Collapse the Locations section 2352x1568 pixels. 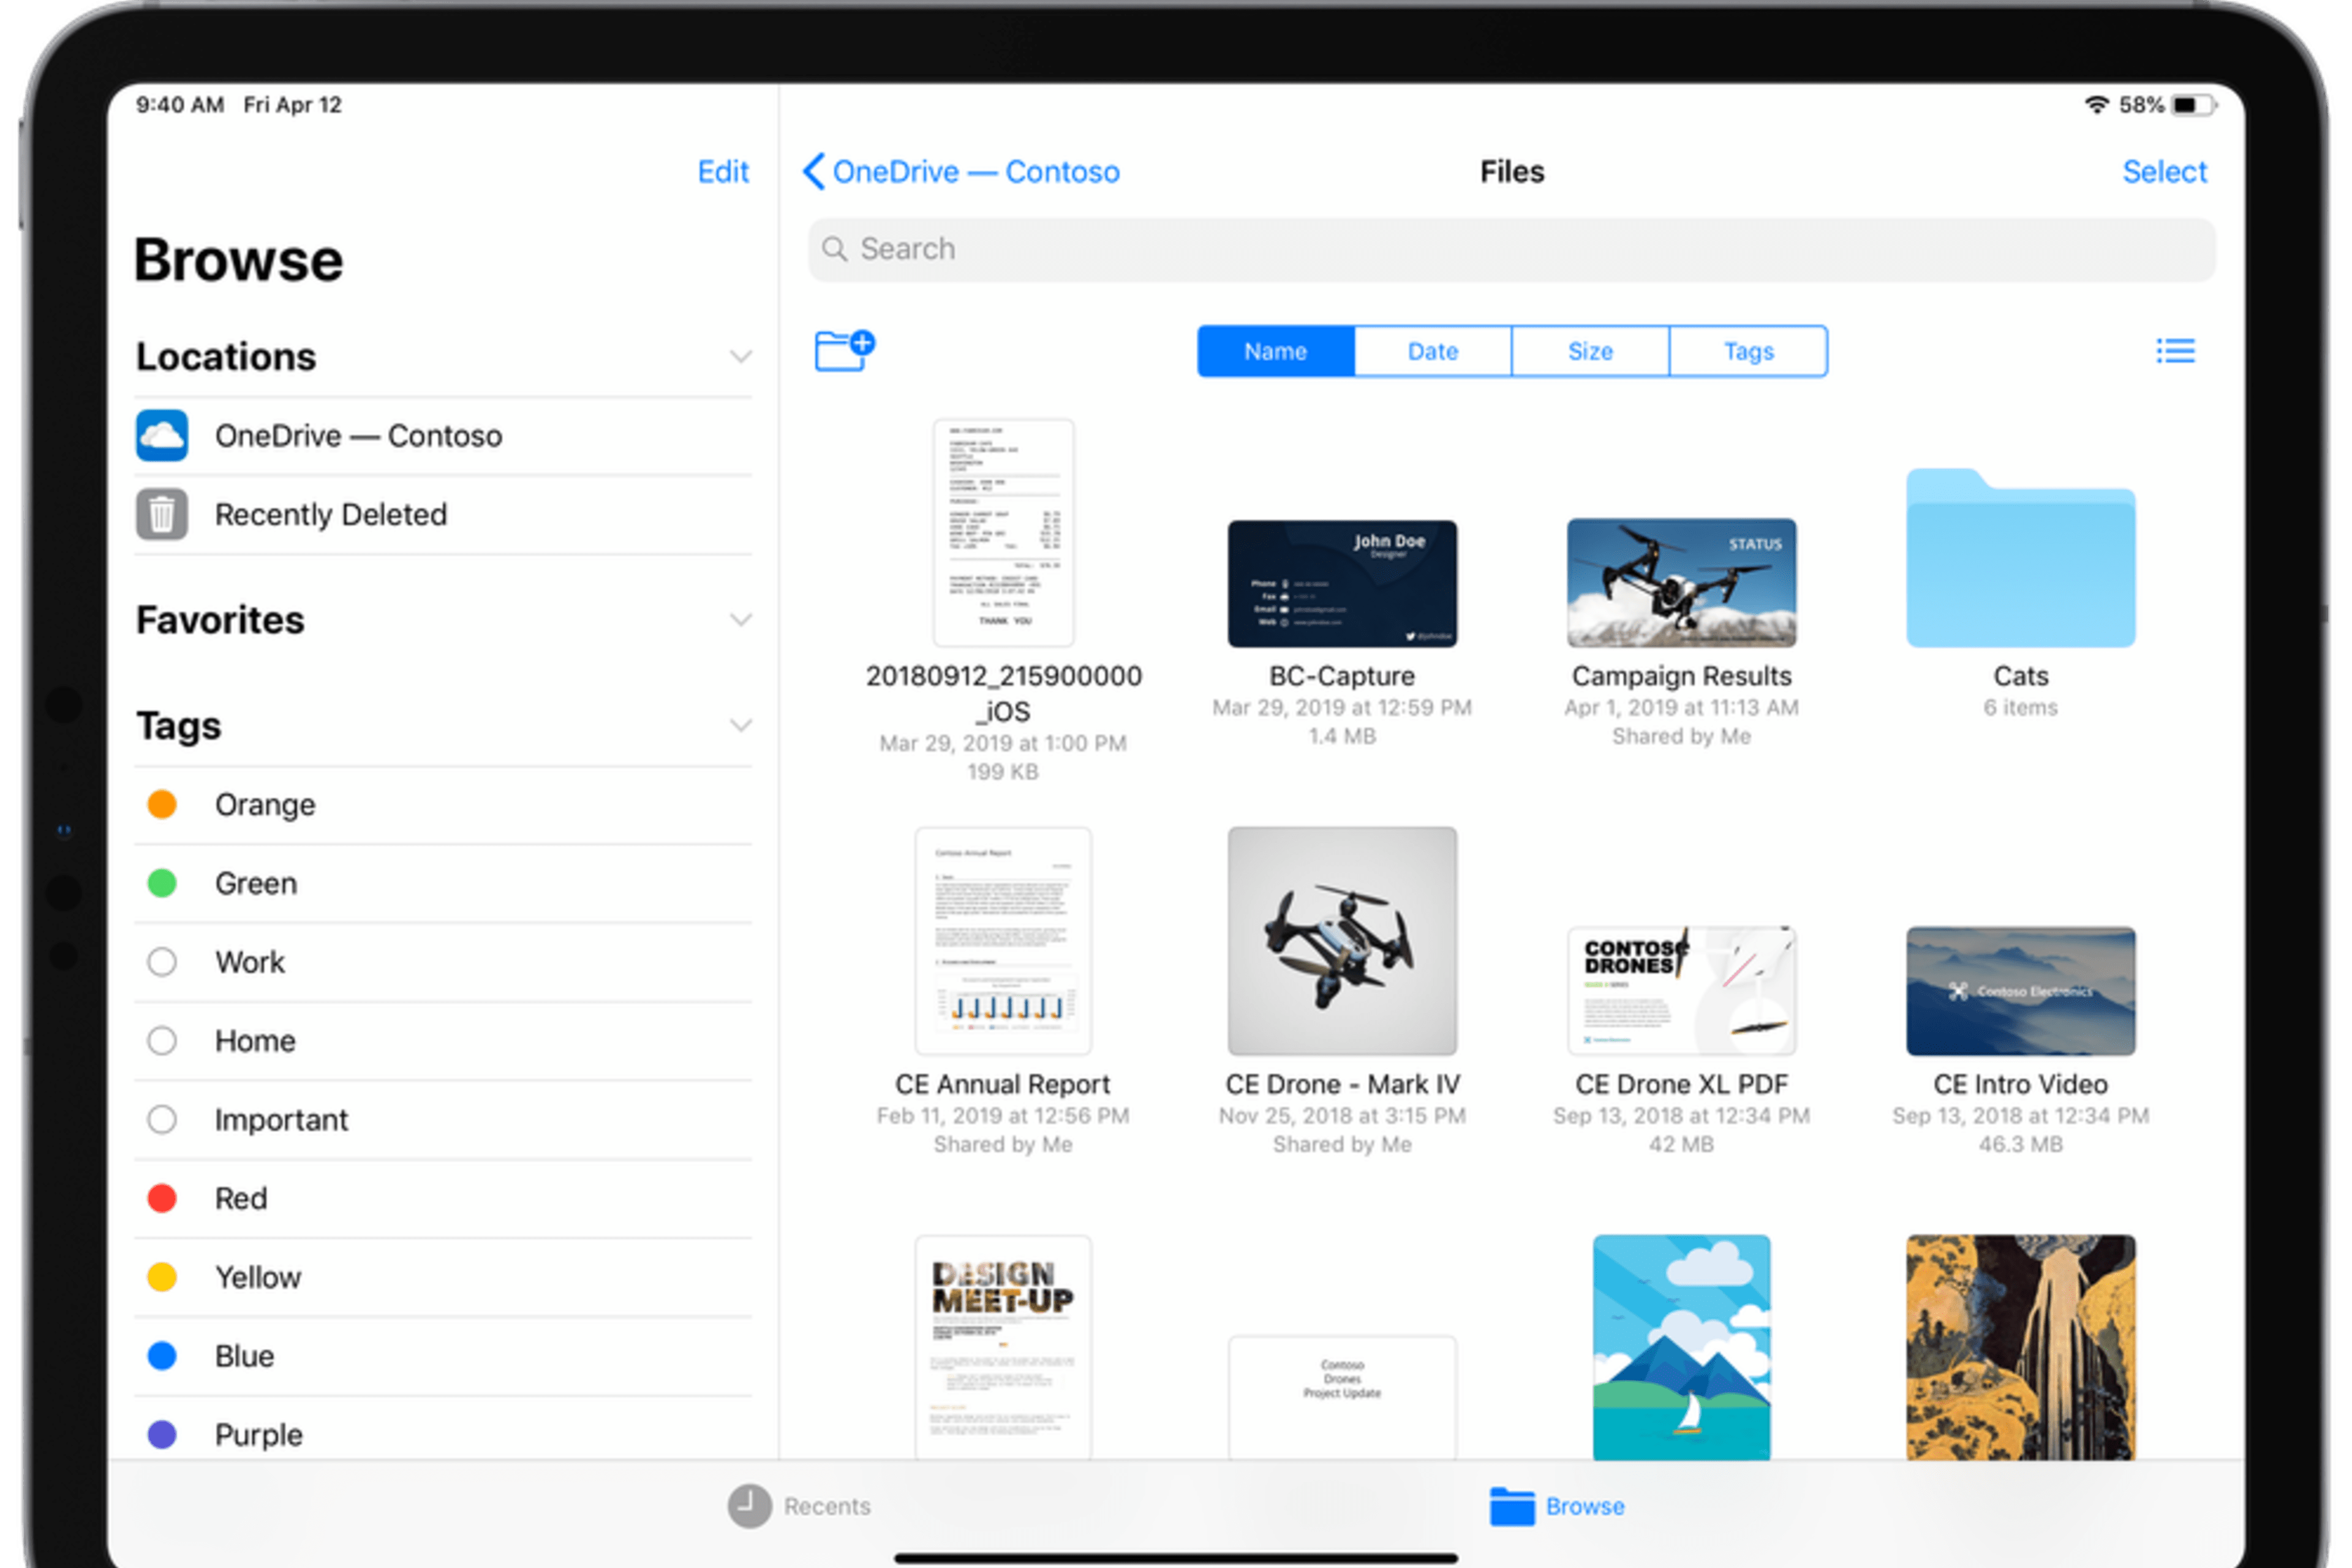pos(740,357)
